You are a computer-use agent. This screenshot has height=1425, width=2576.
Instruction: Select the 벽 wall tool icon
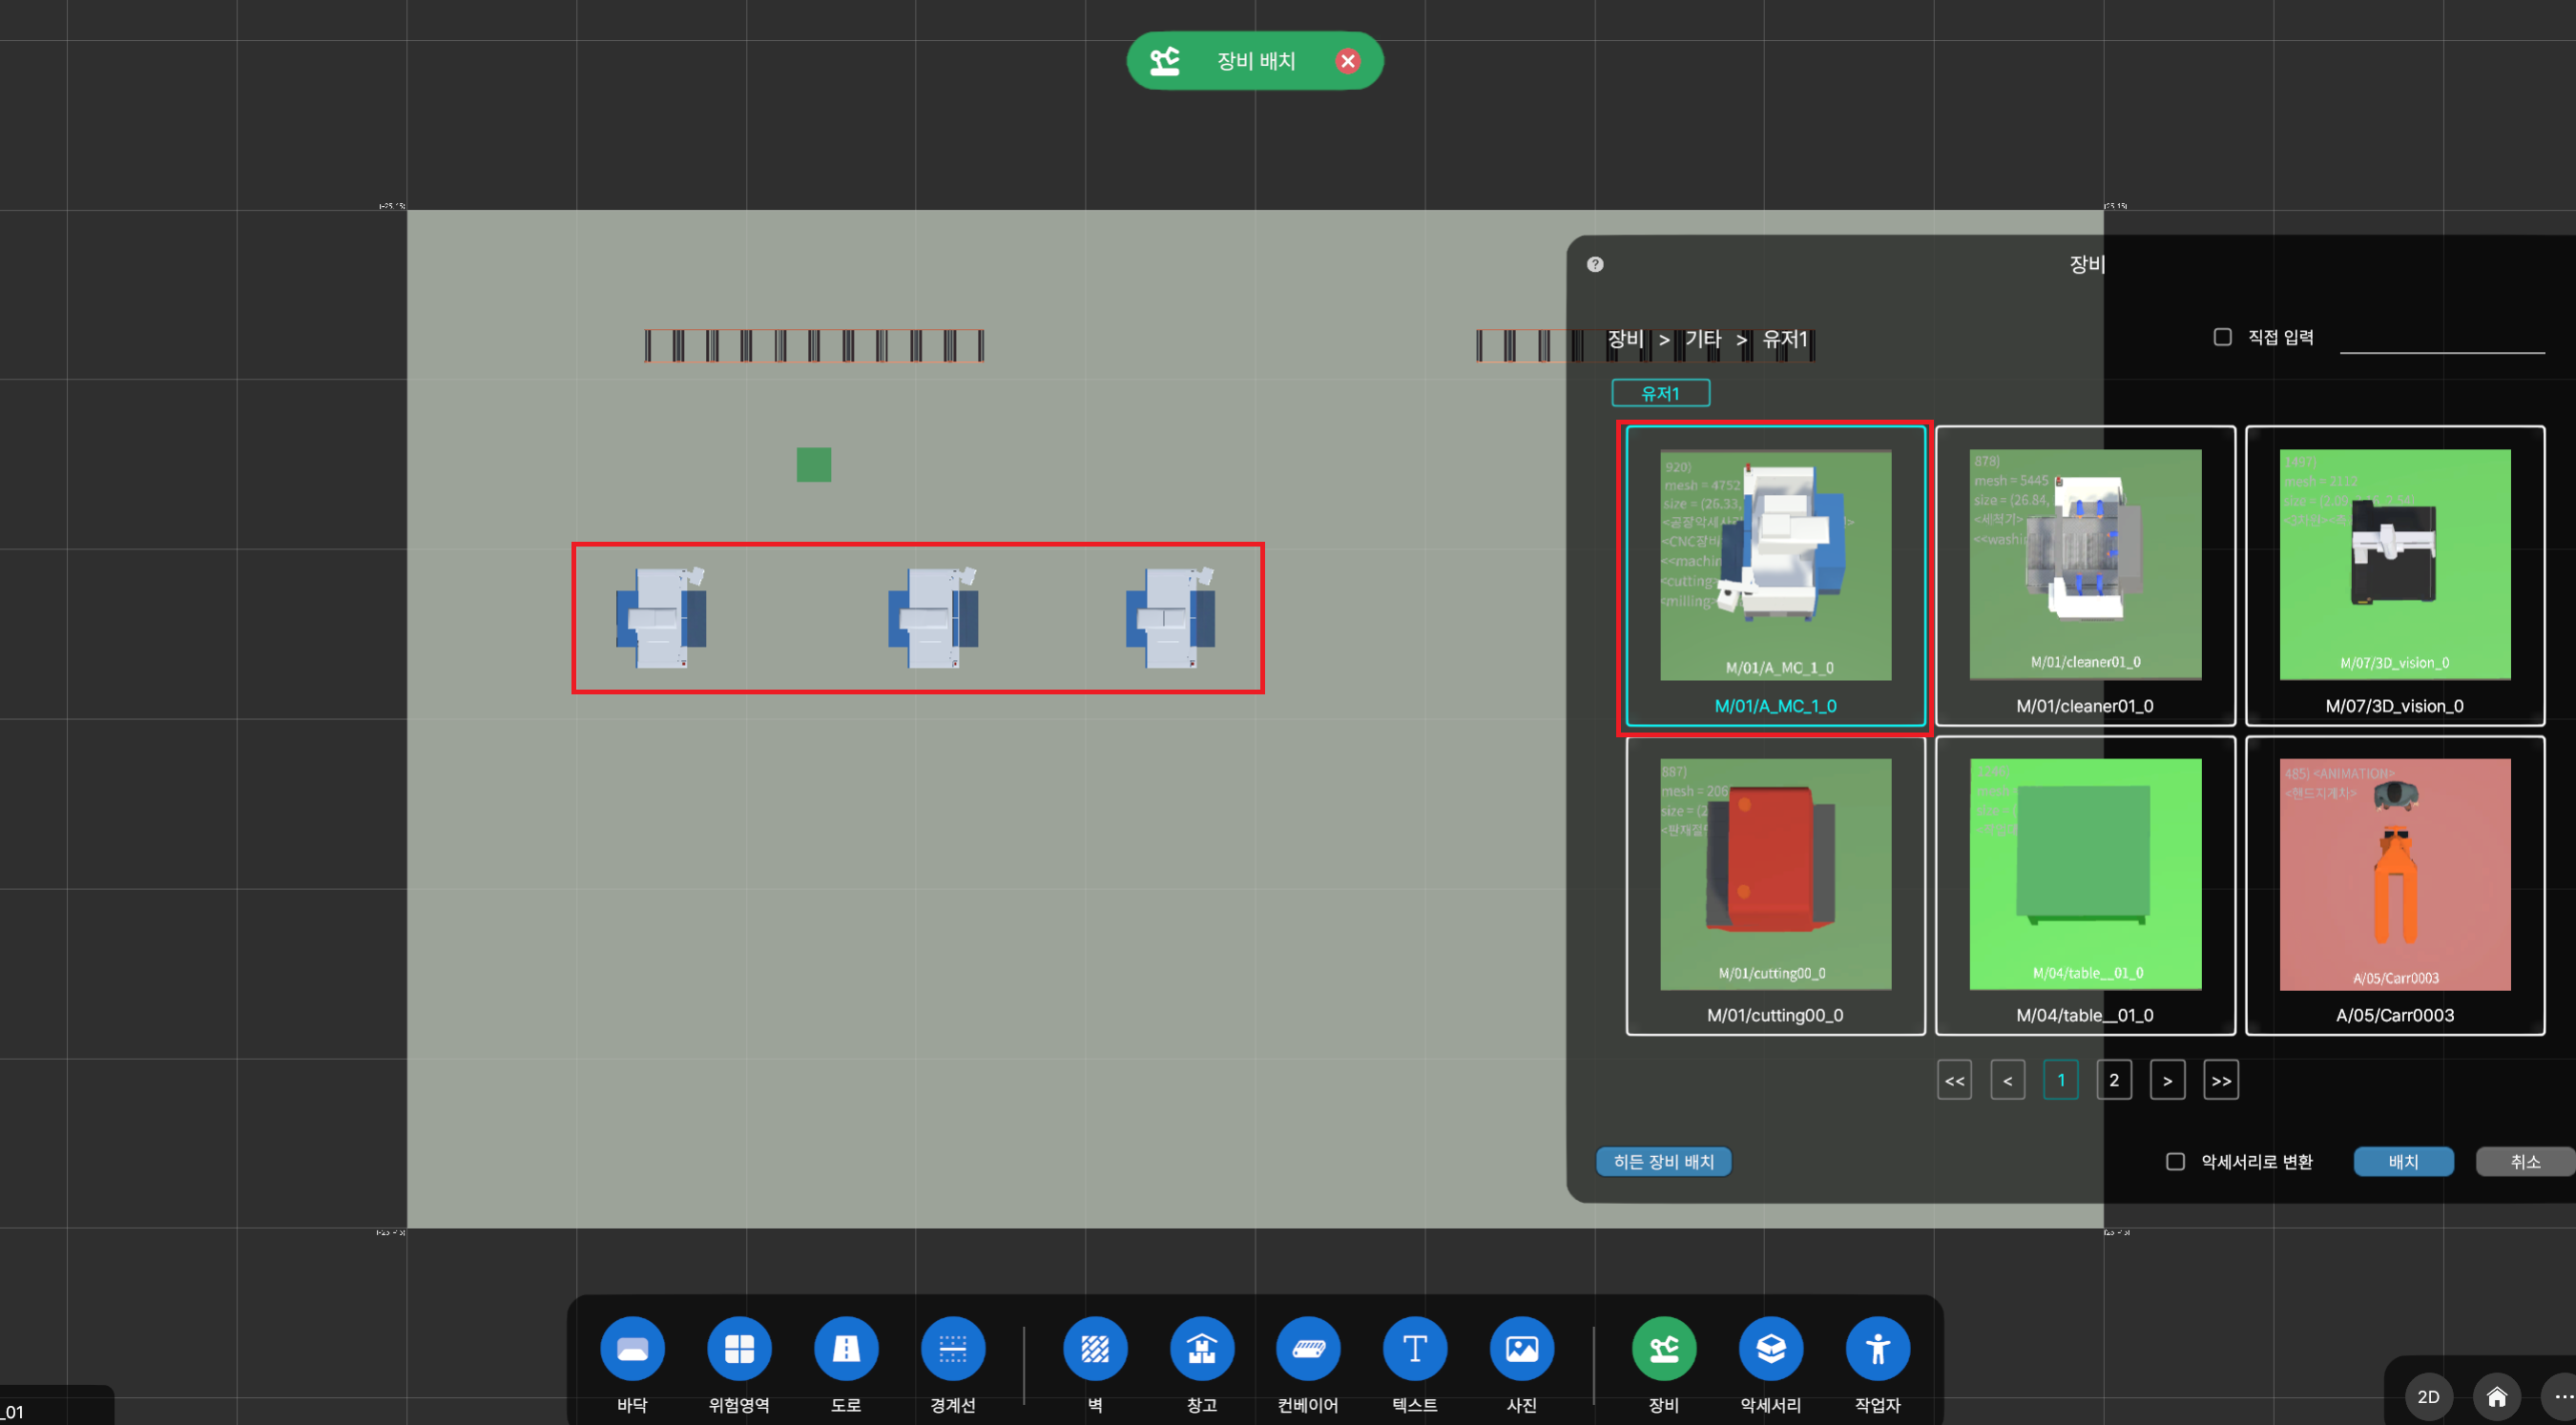tap(1095, 1348)
